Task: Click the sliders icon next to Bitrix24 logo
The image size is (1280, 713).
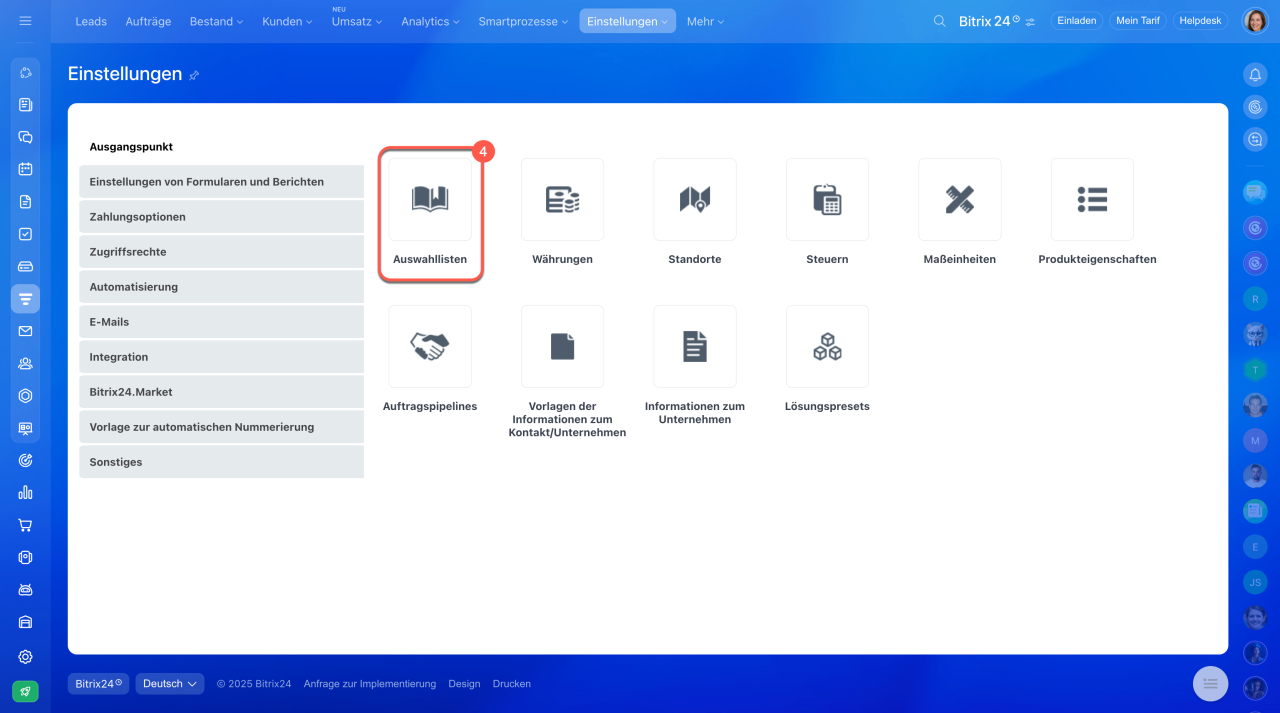Action: pos(1030,22)
